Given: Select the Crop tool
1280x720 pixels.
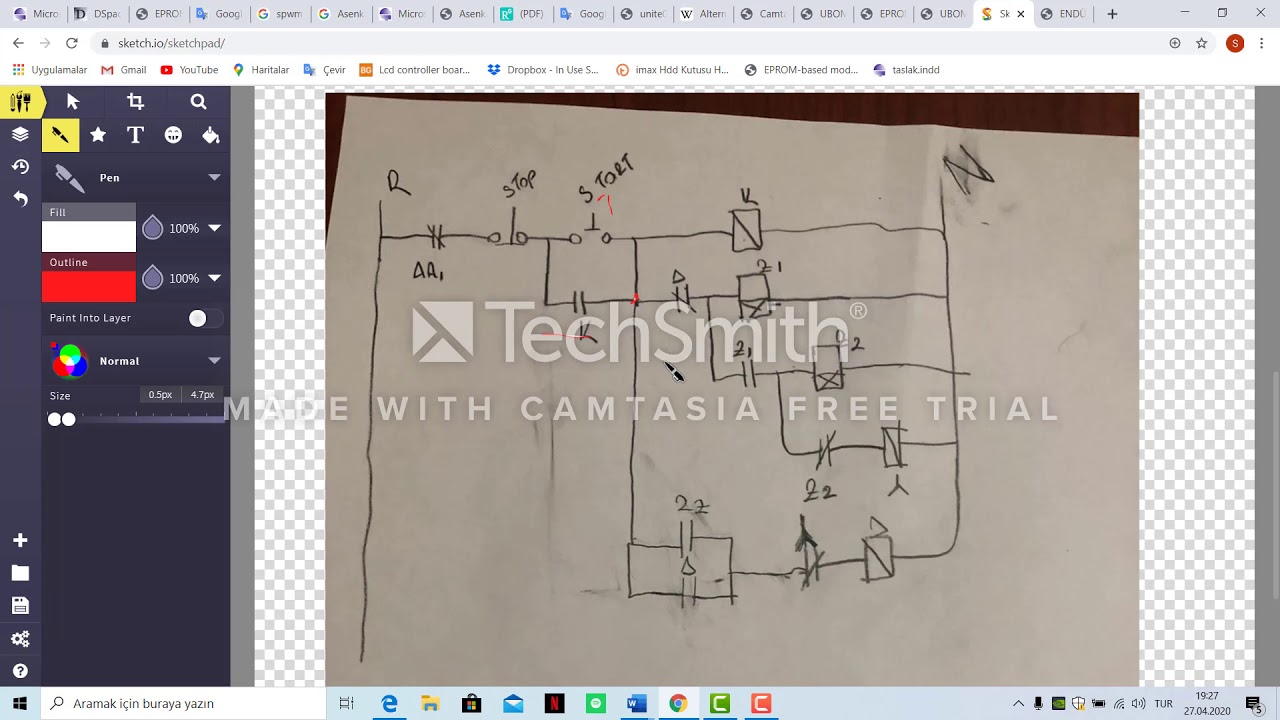Looking at the screenshot, I should tap(135, 102).
